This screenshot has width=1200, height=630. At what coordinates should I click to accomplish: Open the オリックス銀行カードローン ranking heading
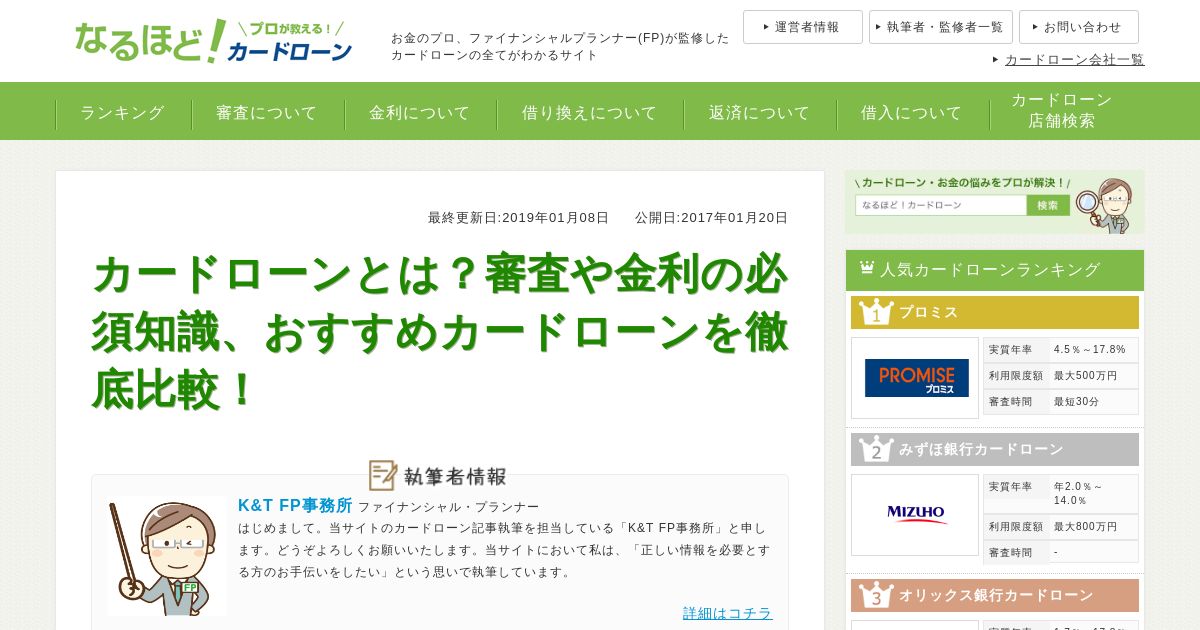pyautogui.click(x=996, y=595)
